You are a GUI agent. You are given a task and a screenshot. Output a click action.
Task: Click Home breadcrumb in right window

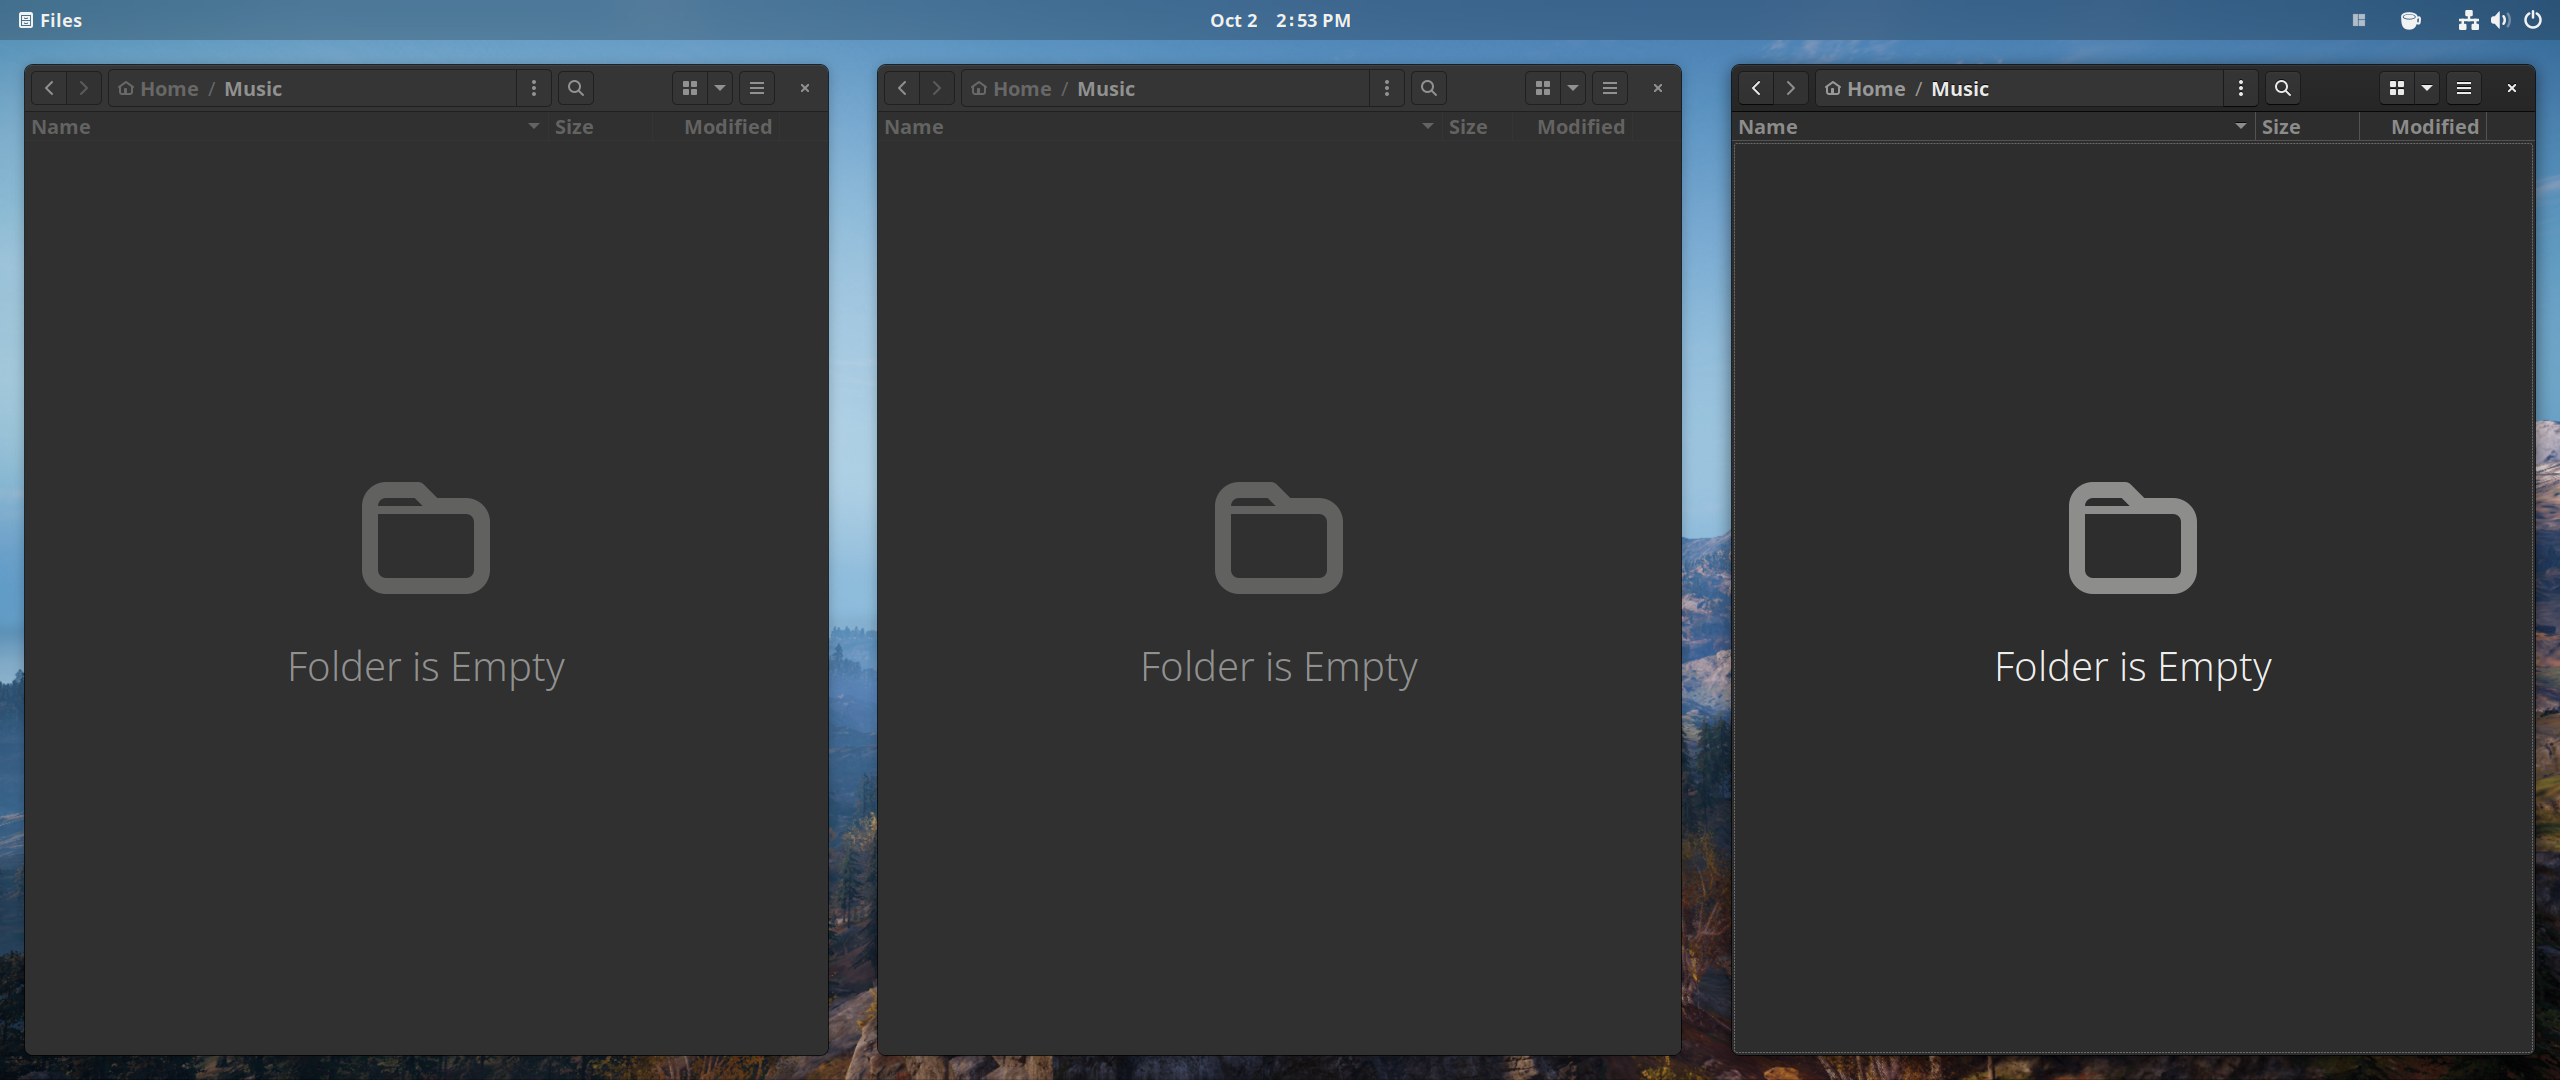point(1865,89)
